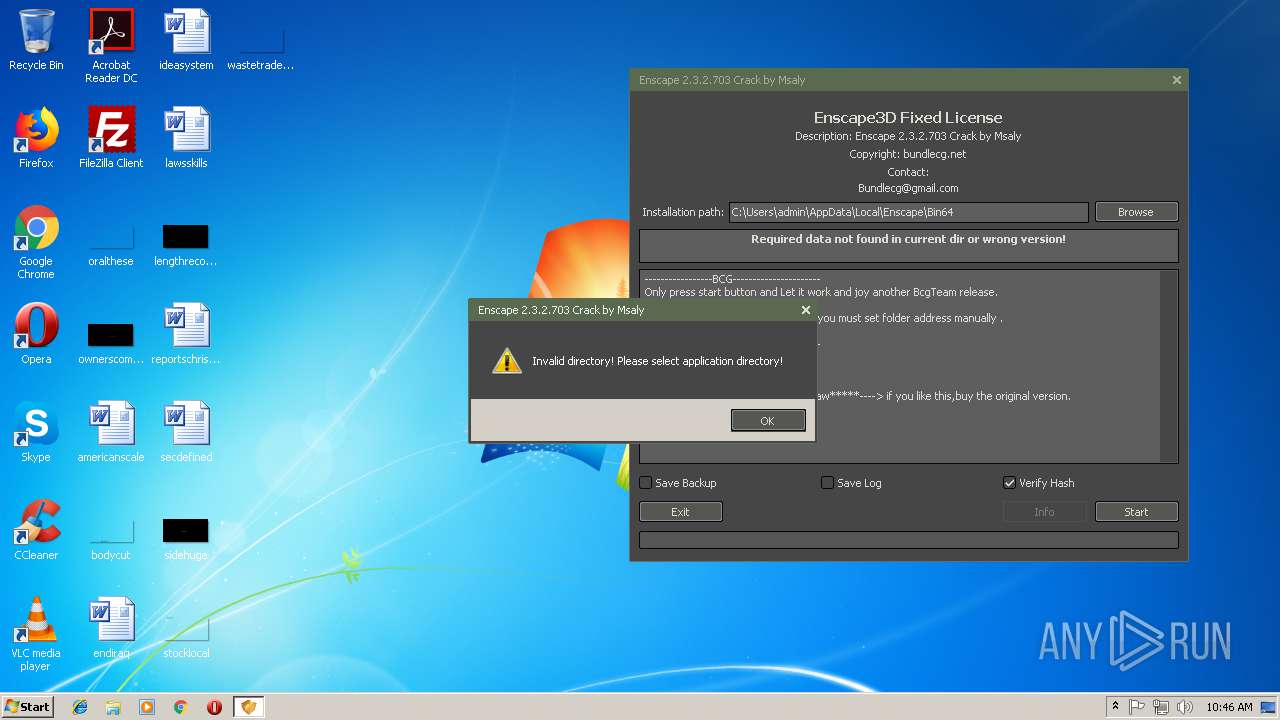This screenshot has height=720, width=1280.
Task: Open Acrobat Reader DC shortcut
Action: [x=111, y=46]
